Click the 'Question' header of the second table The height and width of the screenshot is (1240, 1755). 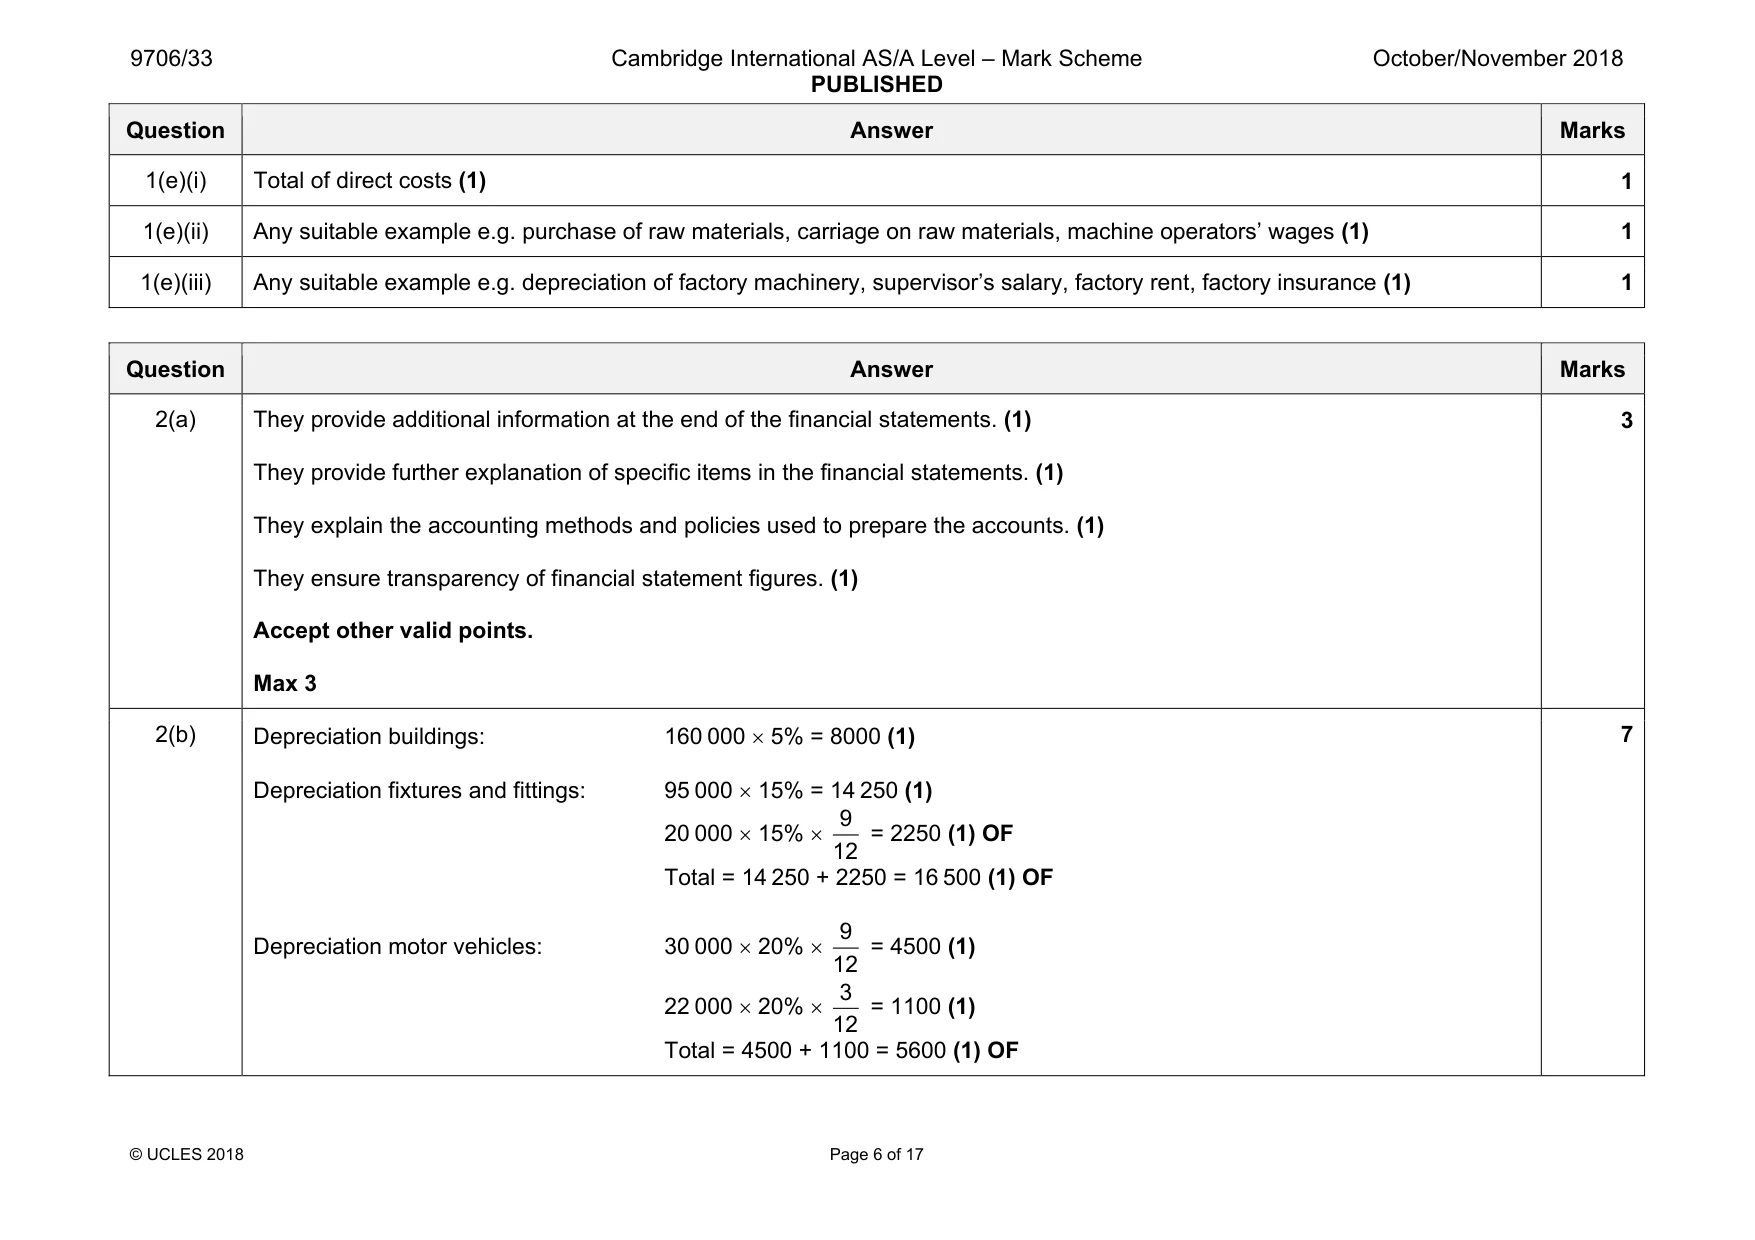175,370
